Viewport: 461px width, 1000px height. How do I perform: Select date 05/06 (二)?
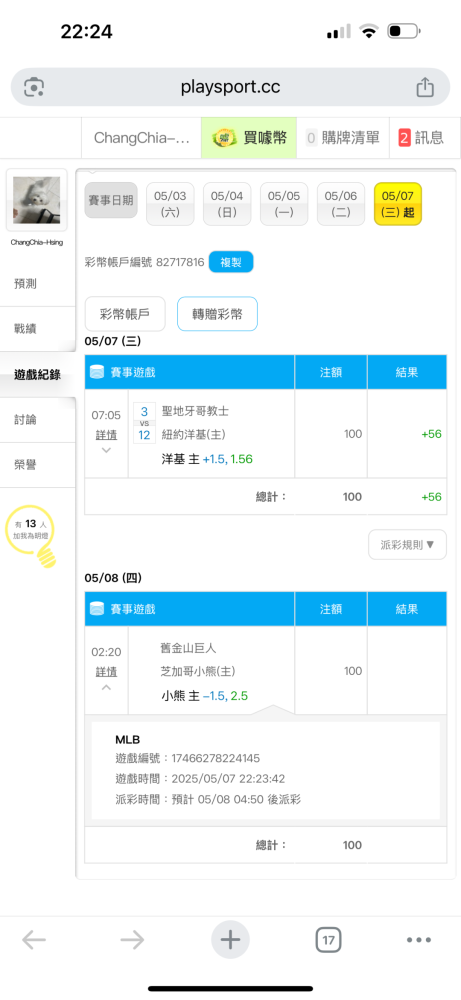click(341, 204)
